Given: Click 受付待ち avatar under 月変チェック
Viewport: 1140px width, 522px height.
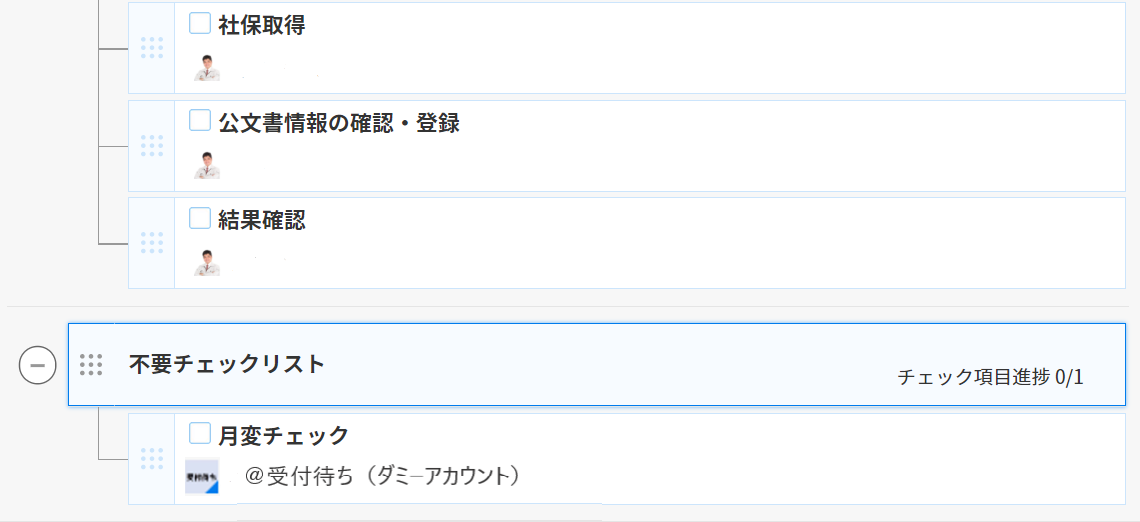Looking at the screenshot, I should (x=201, y=477).
